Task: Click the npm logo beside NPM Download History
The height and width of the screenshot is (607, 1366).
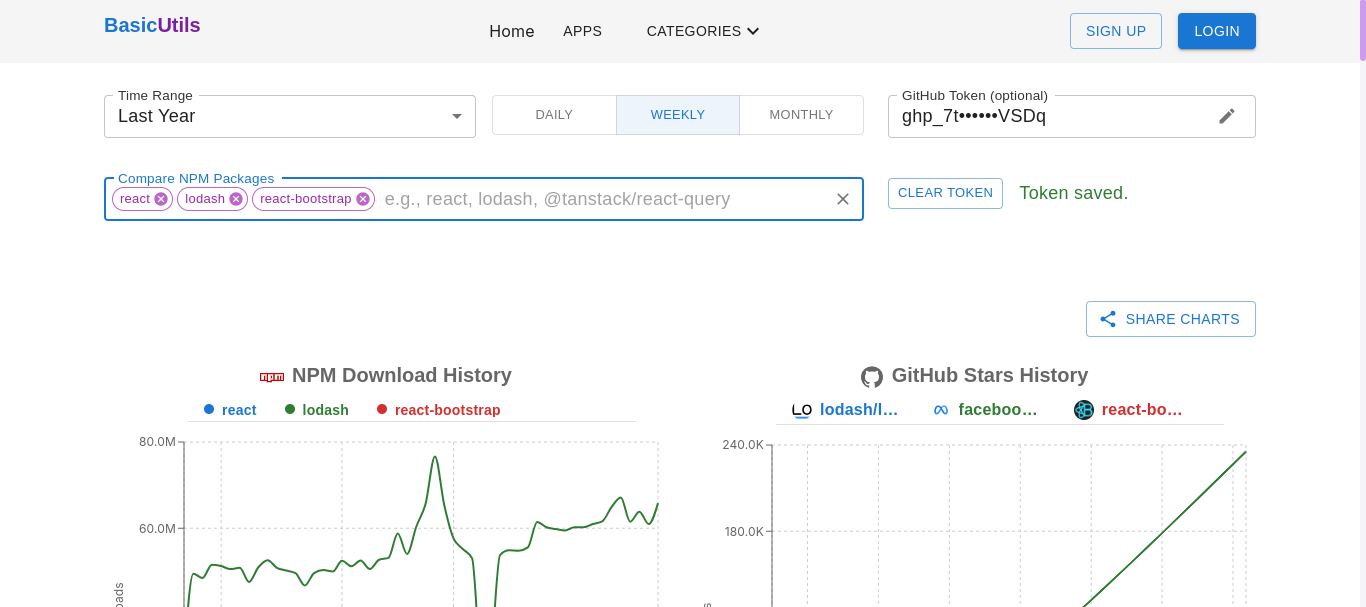Action: pos(272,376)
